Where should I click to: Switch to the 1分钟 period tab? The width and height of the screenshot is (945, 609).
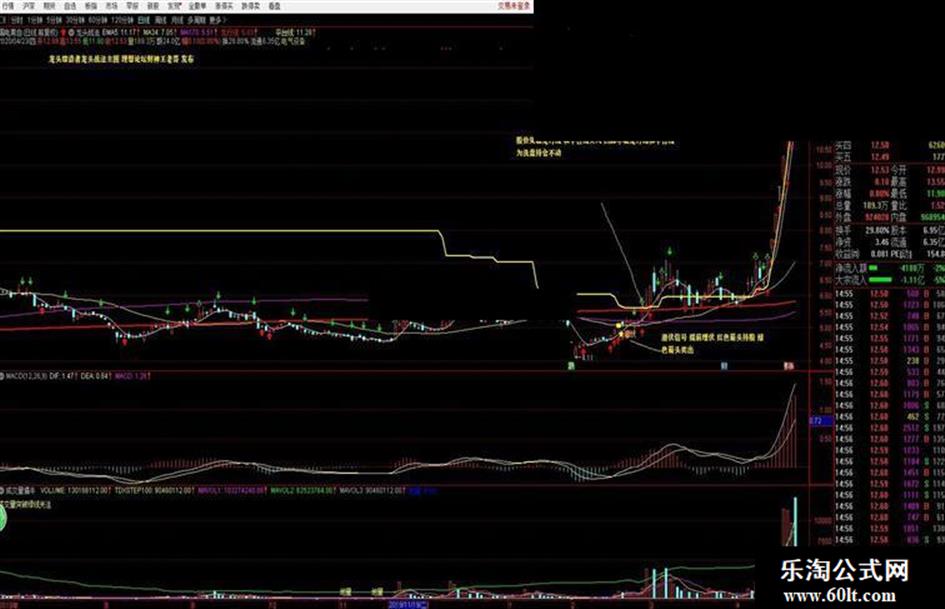(33, 20)
